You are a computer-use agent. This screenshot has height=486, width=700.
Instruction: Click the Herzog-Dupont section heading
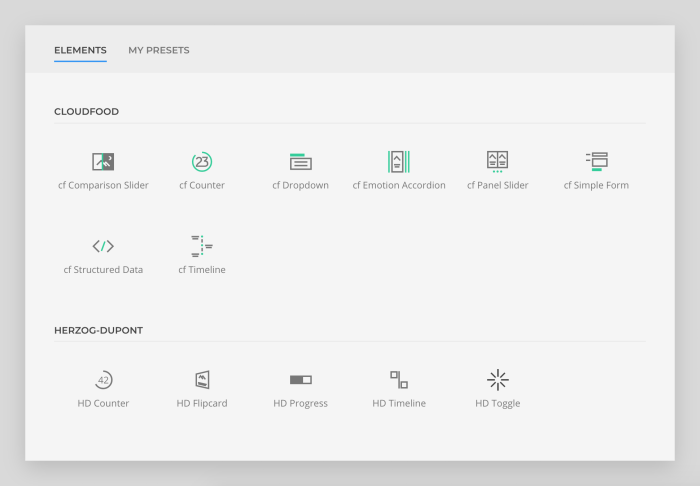pos(99,331)
